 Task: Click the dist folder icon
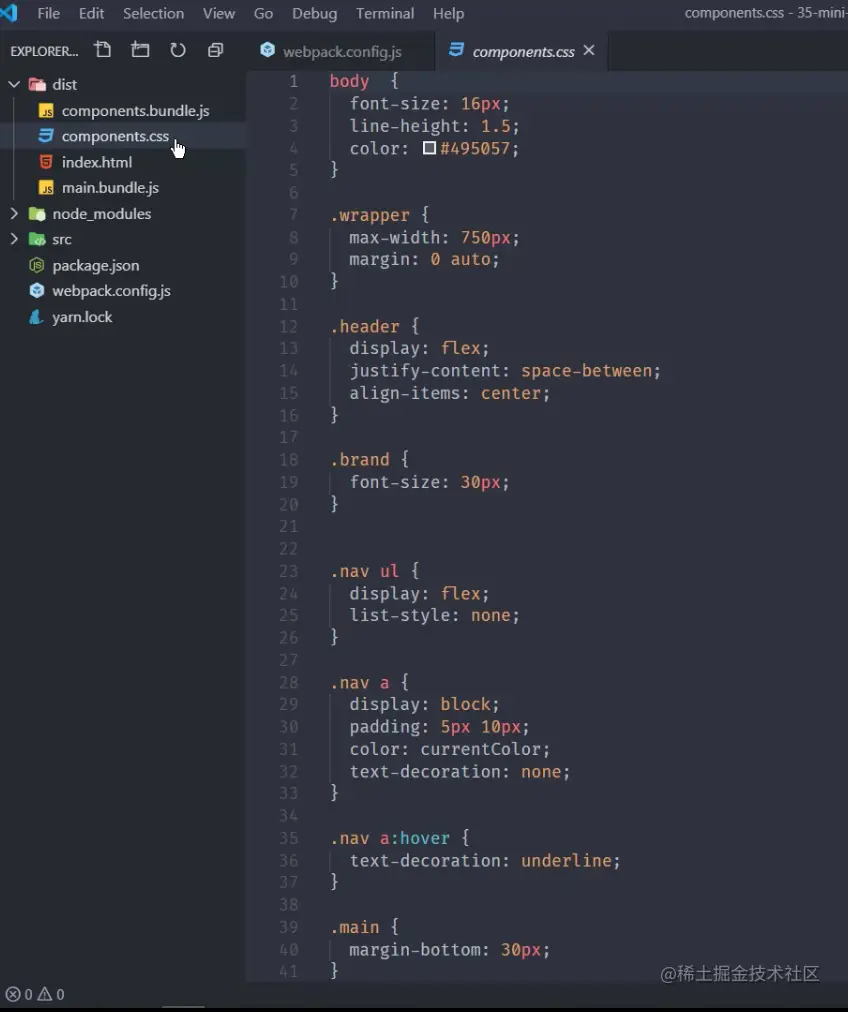coord(37,85)
